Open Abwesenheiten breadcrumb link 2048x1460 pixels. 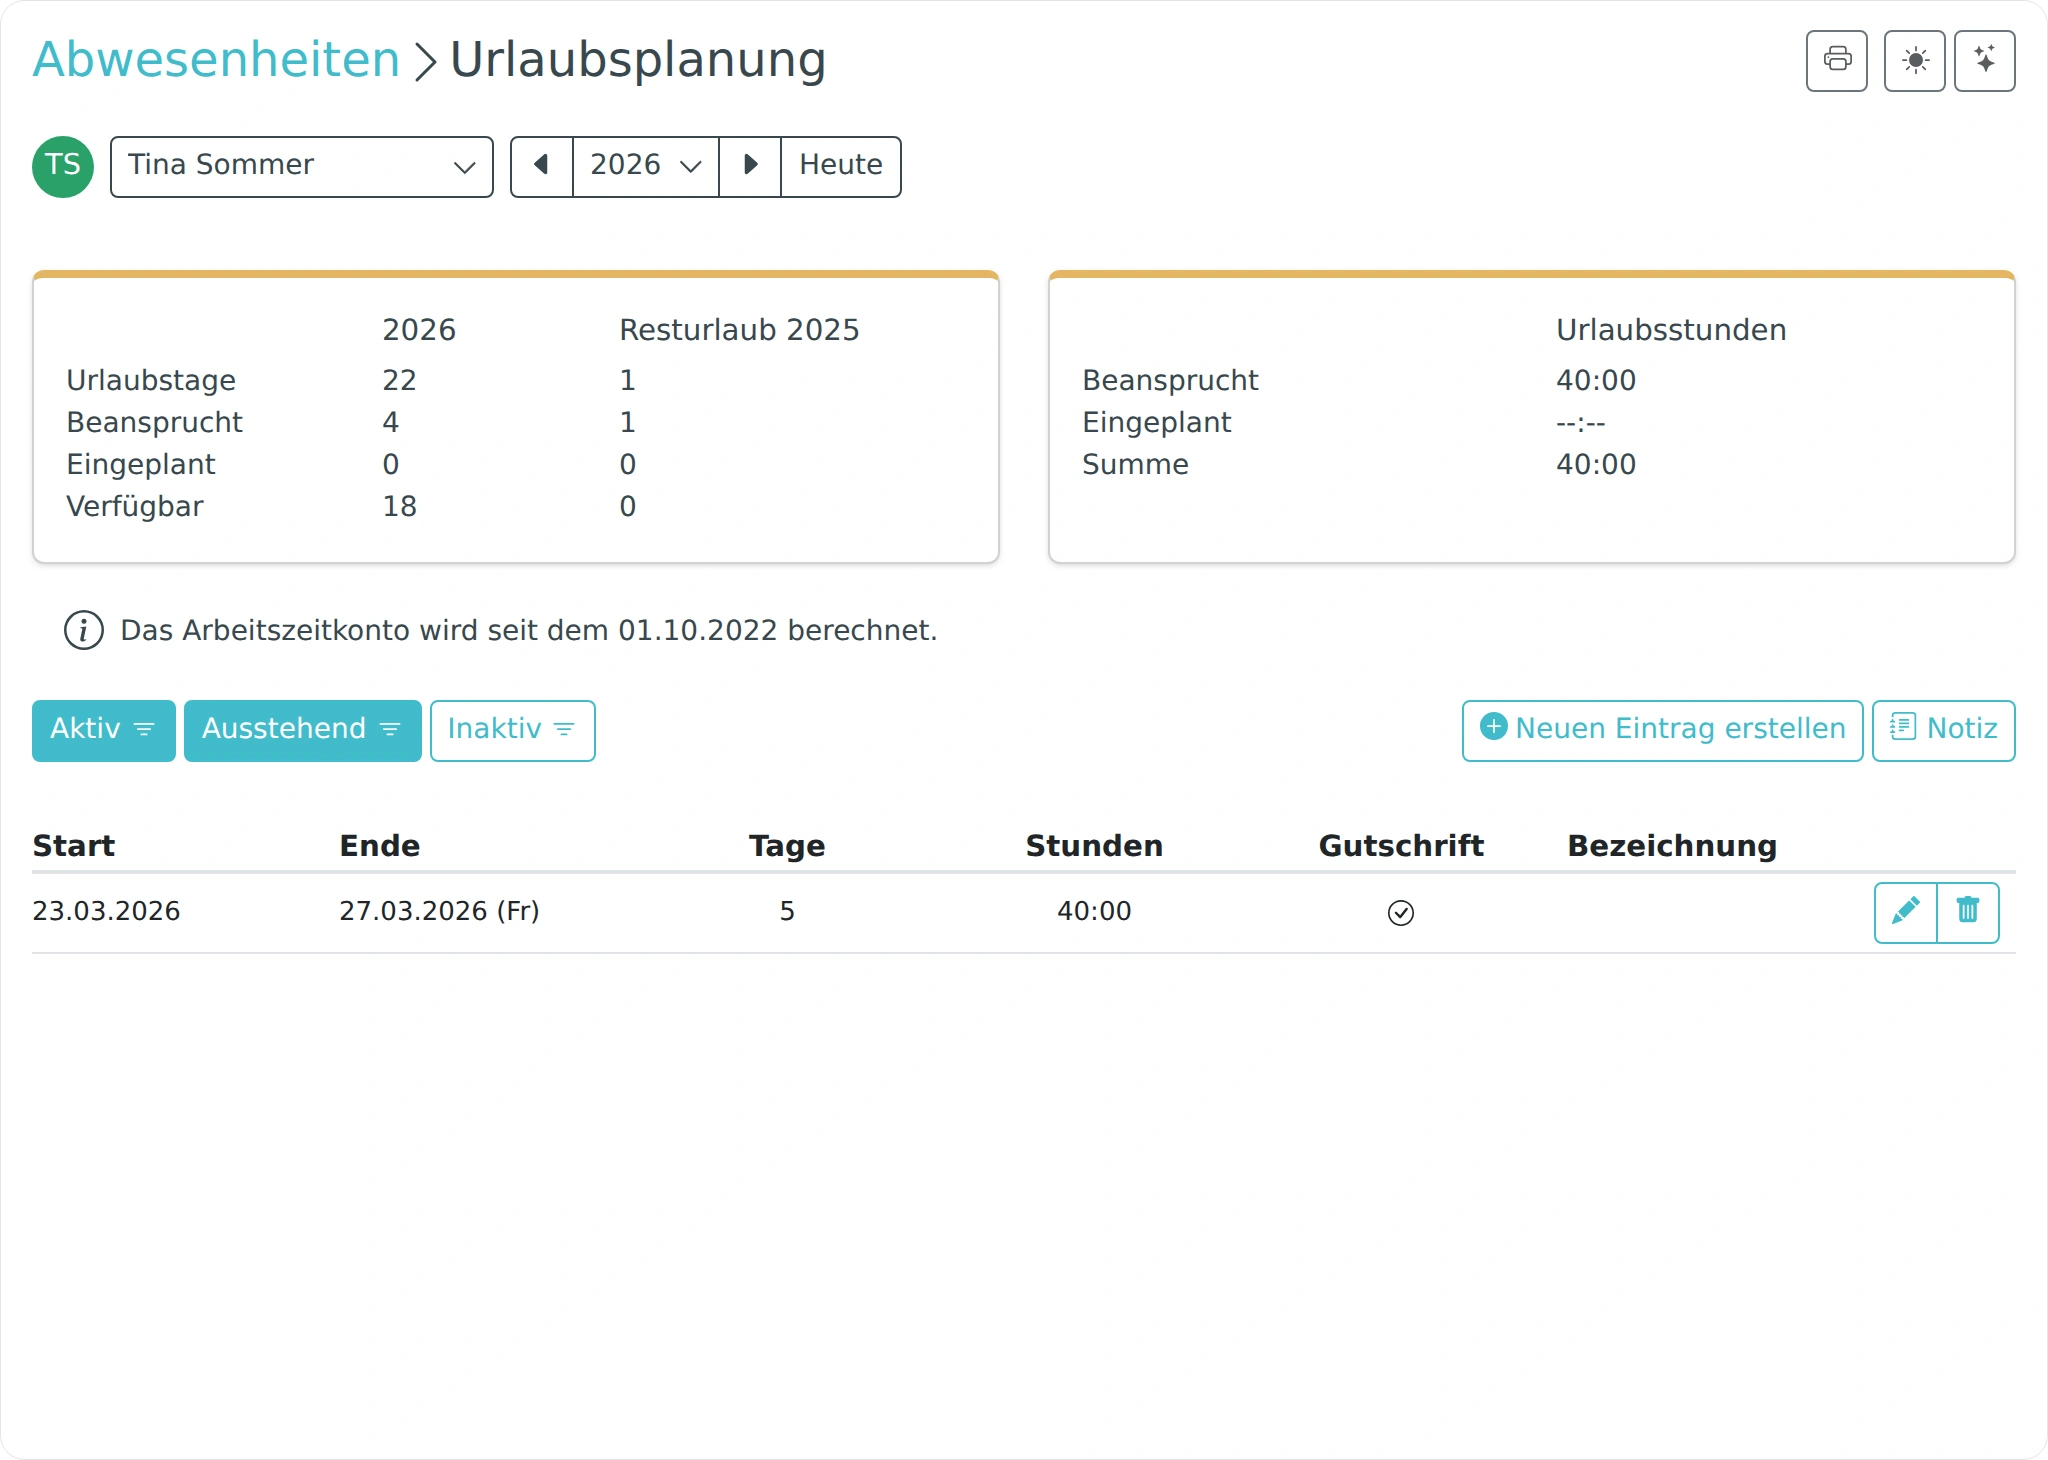tap(216, 60)
